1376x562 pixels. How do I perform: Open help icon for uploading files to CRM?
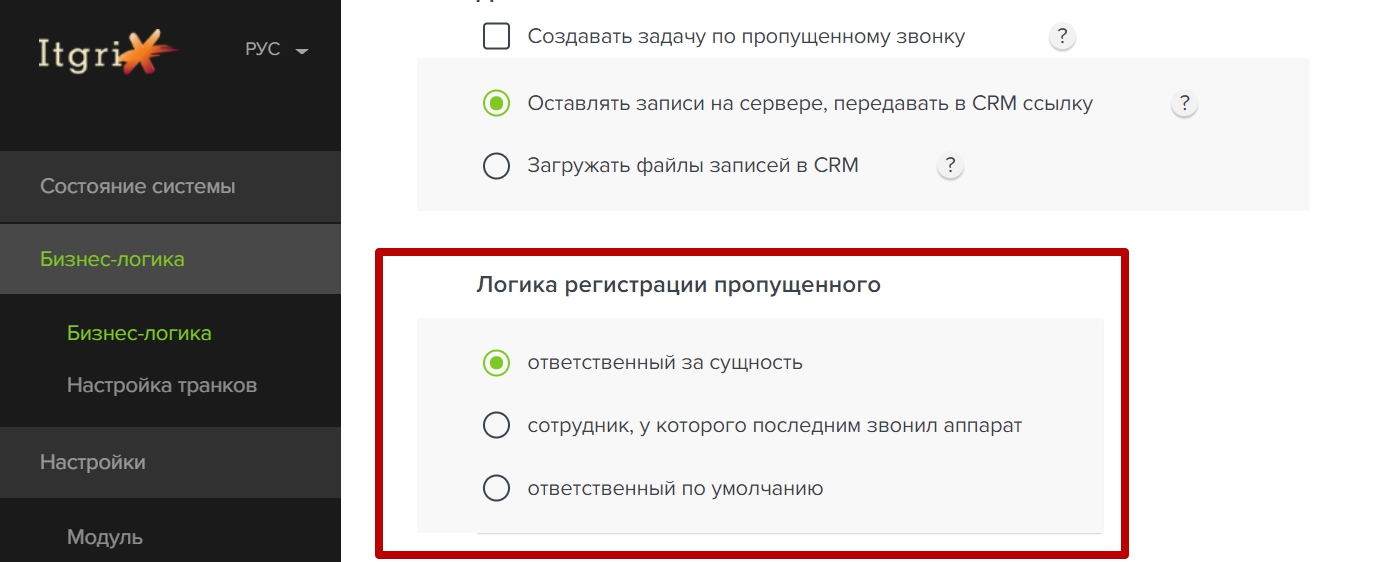tap(950, 166)
